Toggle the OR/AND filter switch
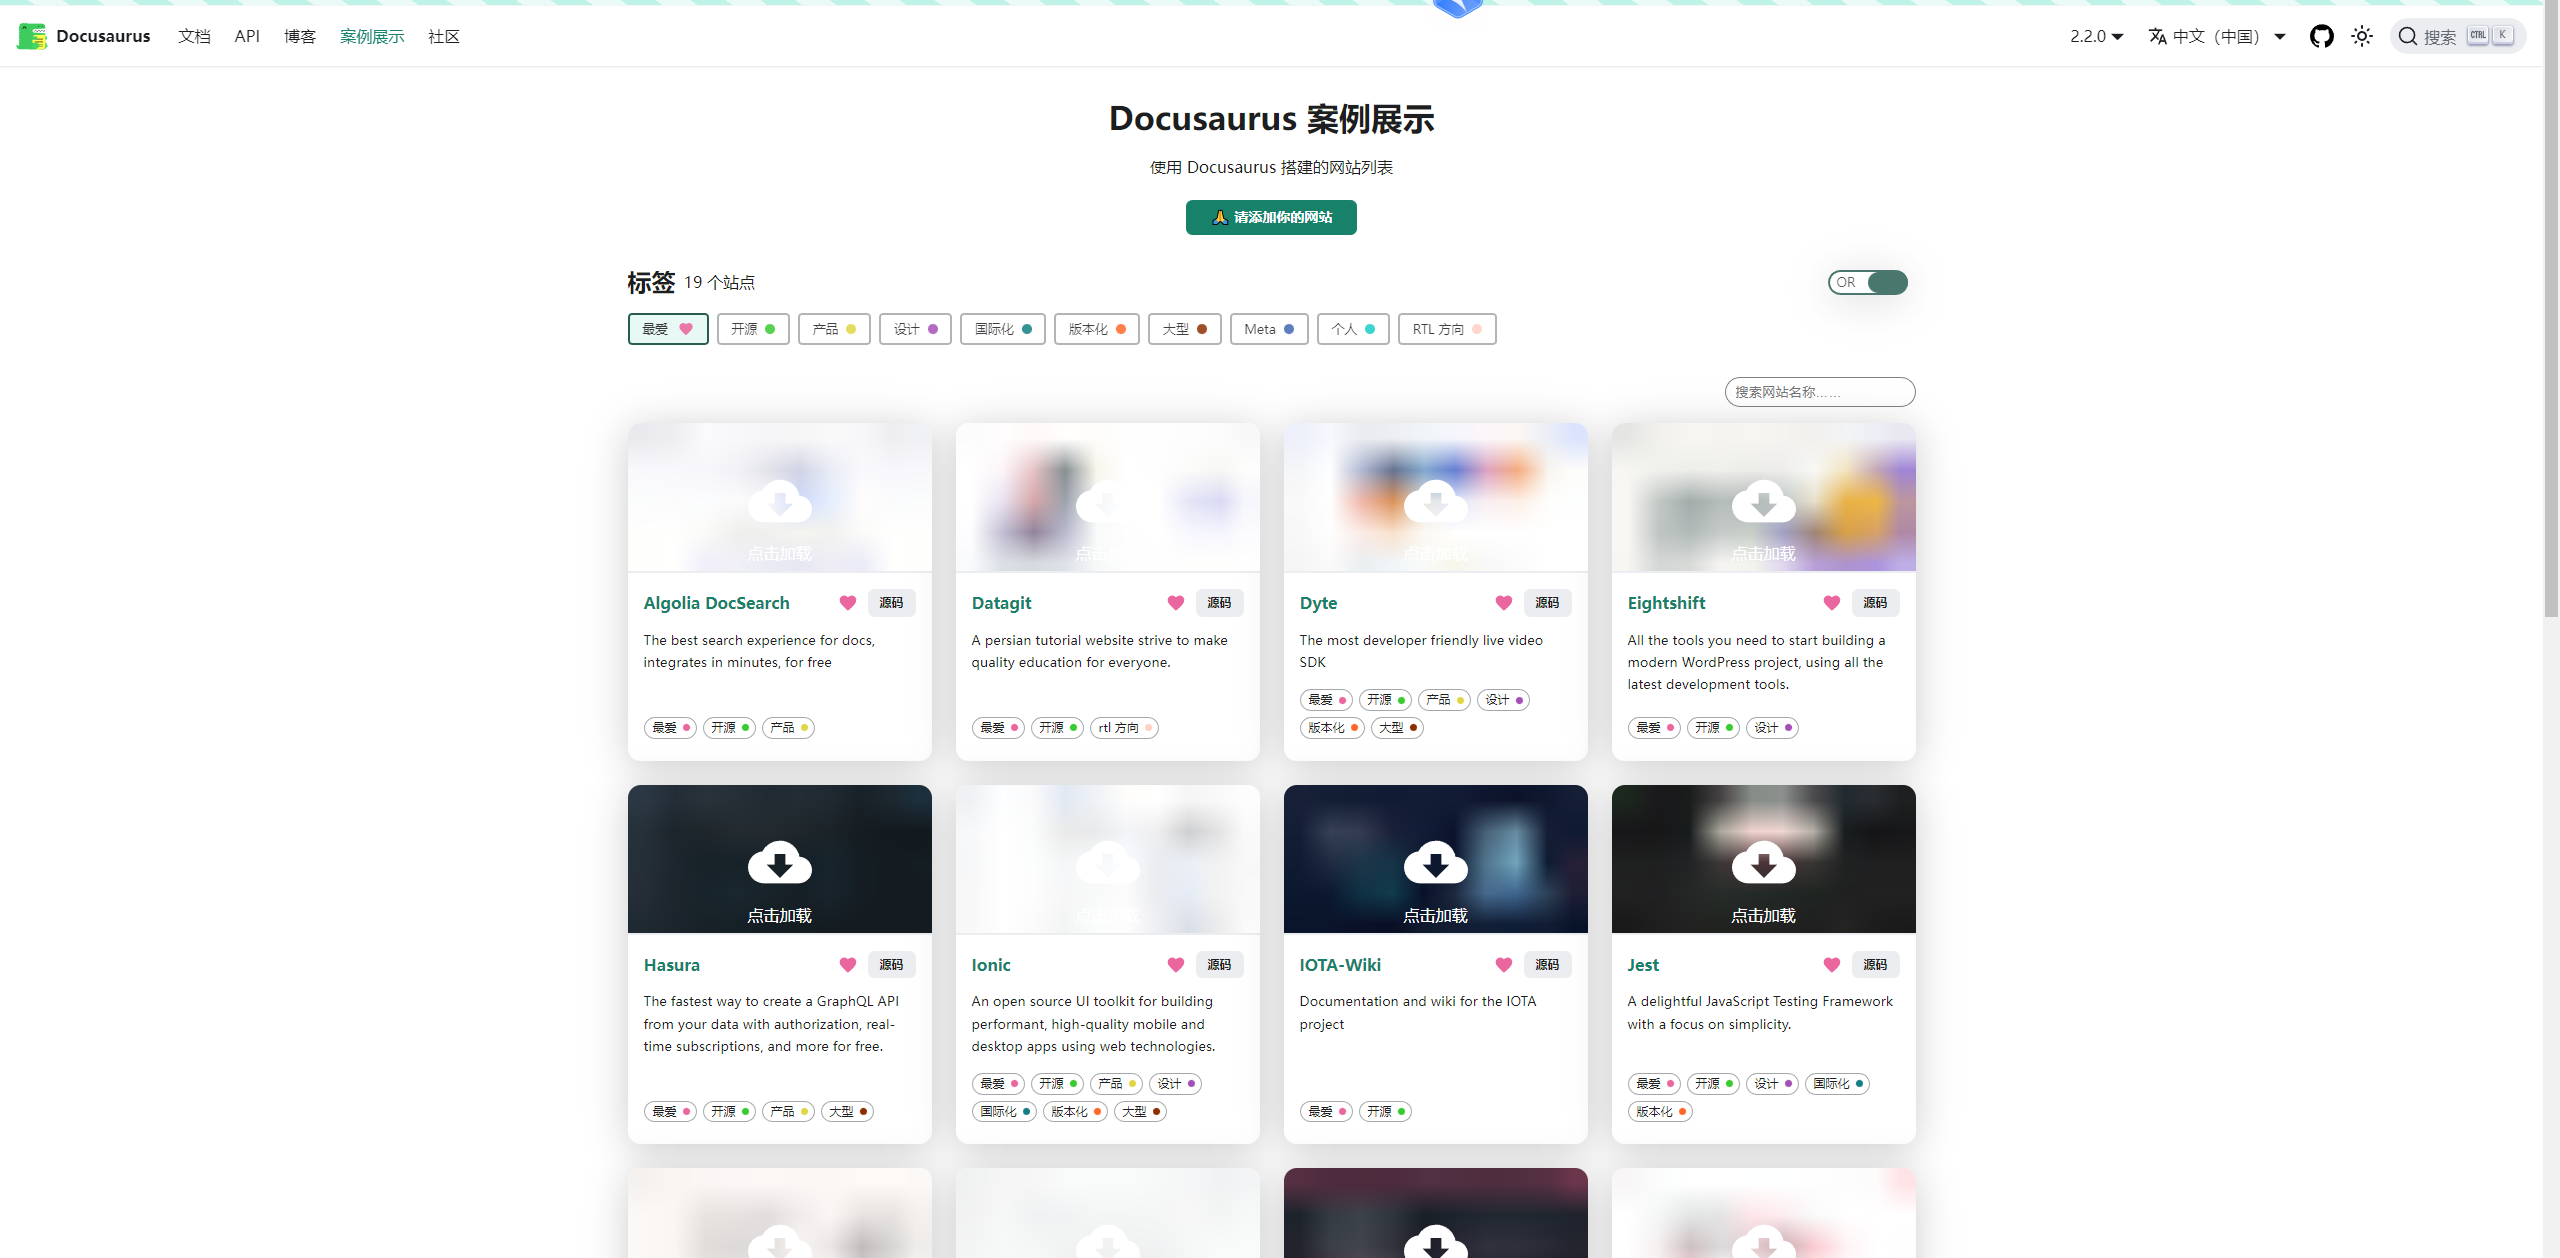2560x1258 pixels. pyautogui.click(x=1867, y=283)
